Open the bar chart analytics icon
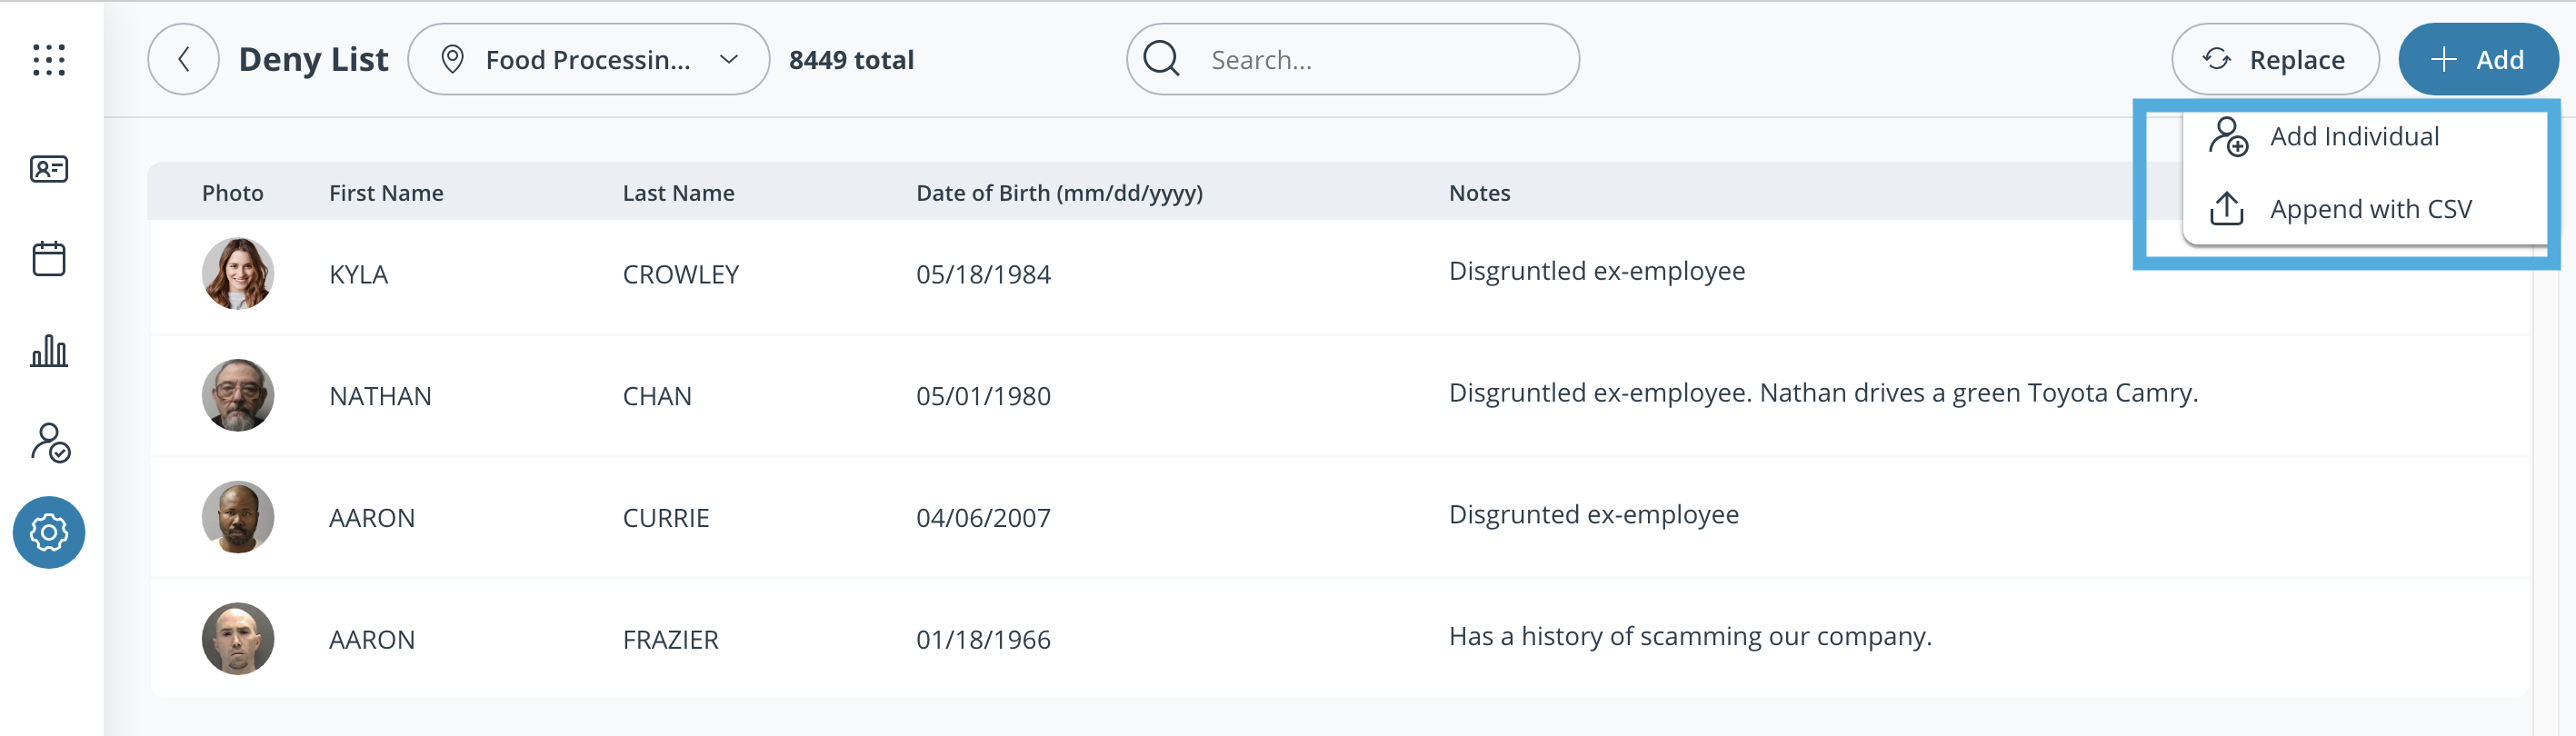Image resolution: width=2576 pixels, height=736 pixels. [48, 351]
